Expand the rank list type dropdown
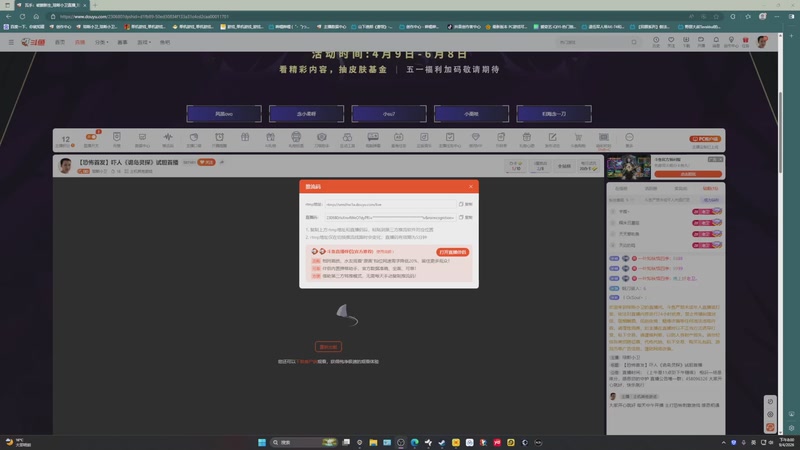The image size is (800, 450). [x=620, y=200]
